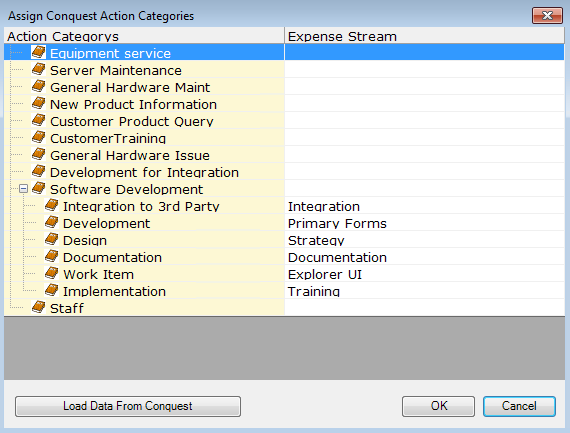Select the CustomerTraining category row

pyautogui.click(x=144, y=138)
